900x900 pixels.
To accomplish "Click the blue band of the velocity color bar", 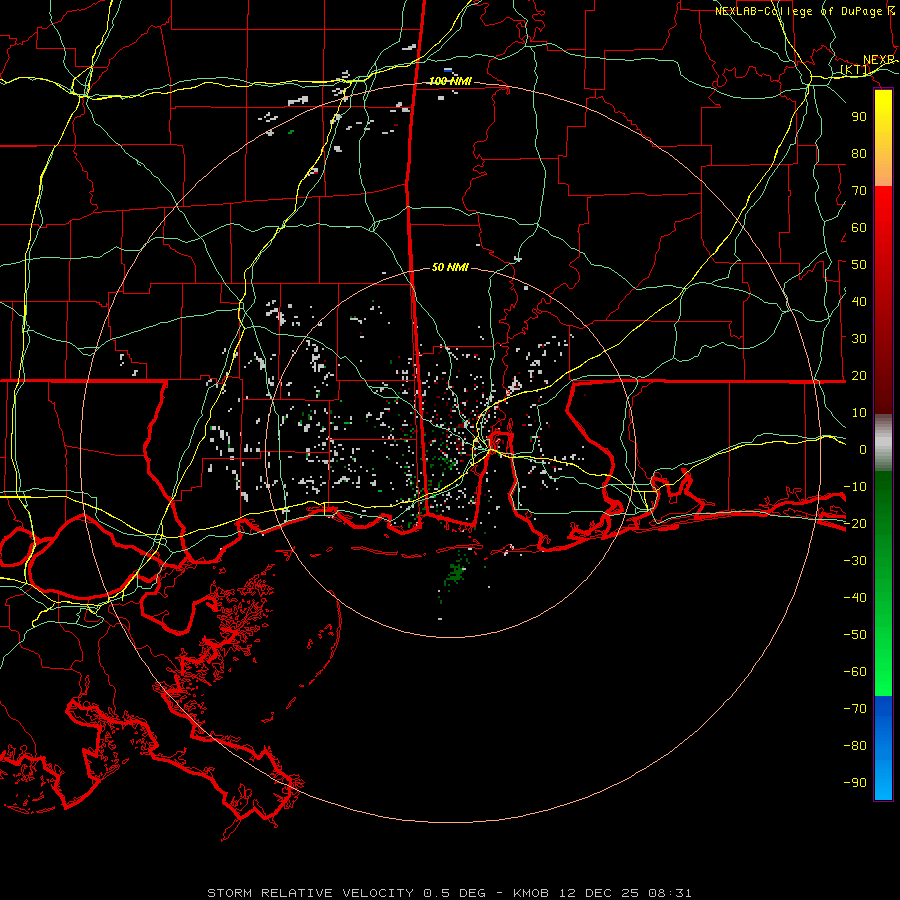I will point(883,747).
